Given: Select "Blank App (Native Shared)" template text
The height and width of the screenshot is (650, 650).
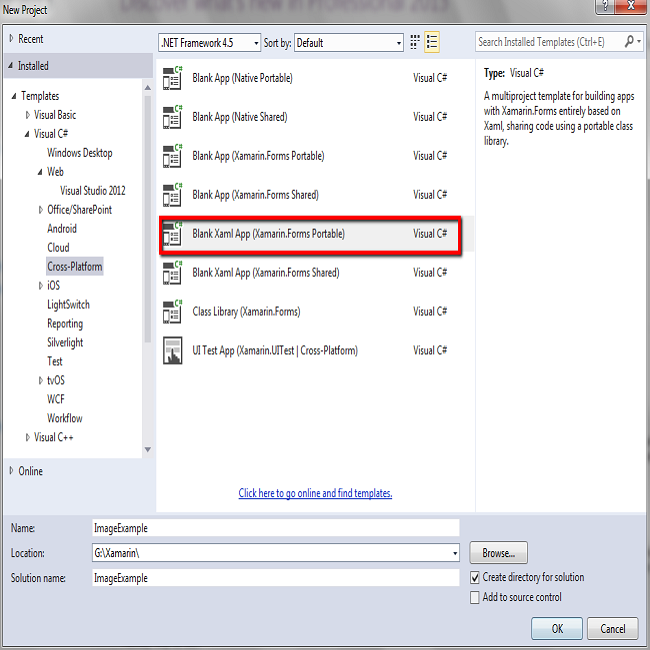Looking at the screenshot, I should tap(240, 117).
